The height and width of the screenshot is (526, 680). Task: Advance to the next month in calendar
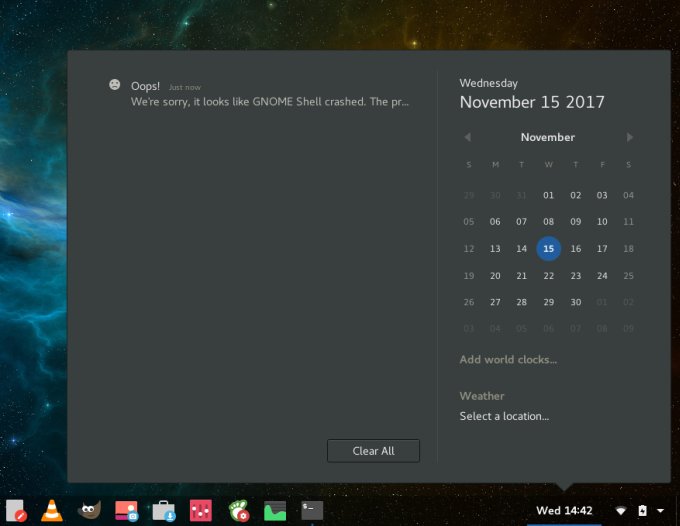click(x=630, y=137)
